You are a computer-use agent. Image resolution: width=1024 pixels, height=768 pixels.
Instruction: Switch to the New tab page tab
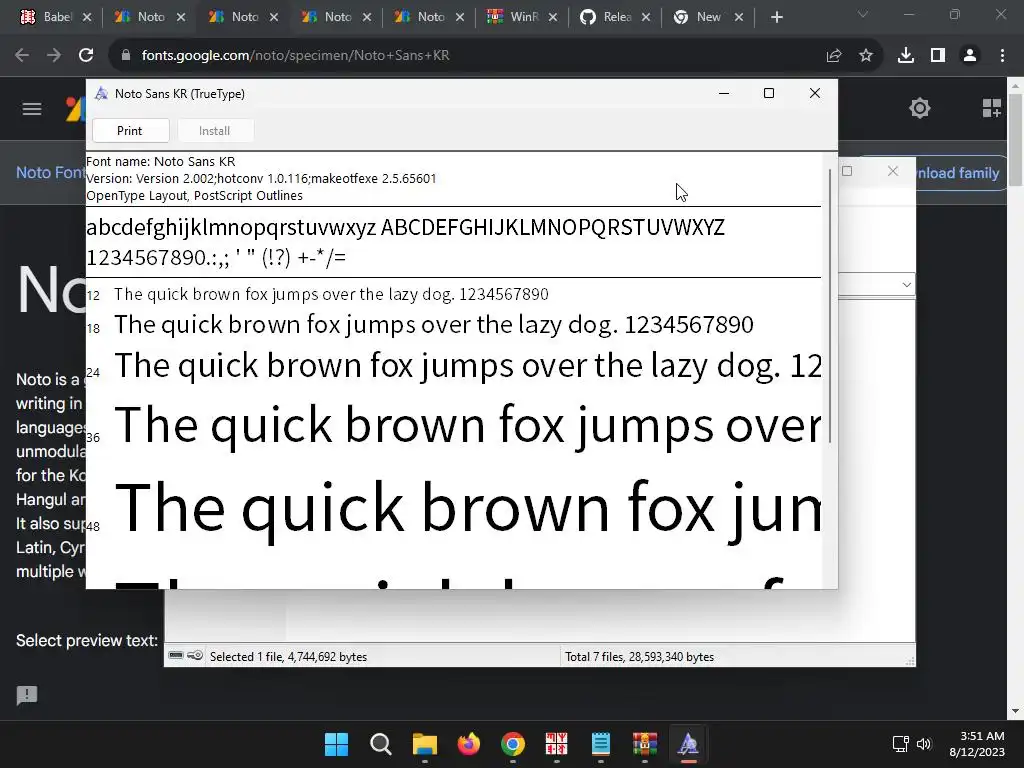pos(709,17)
